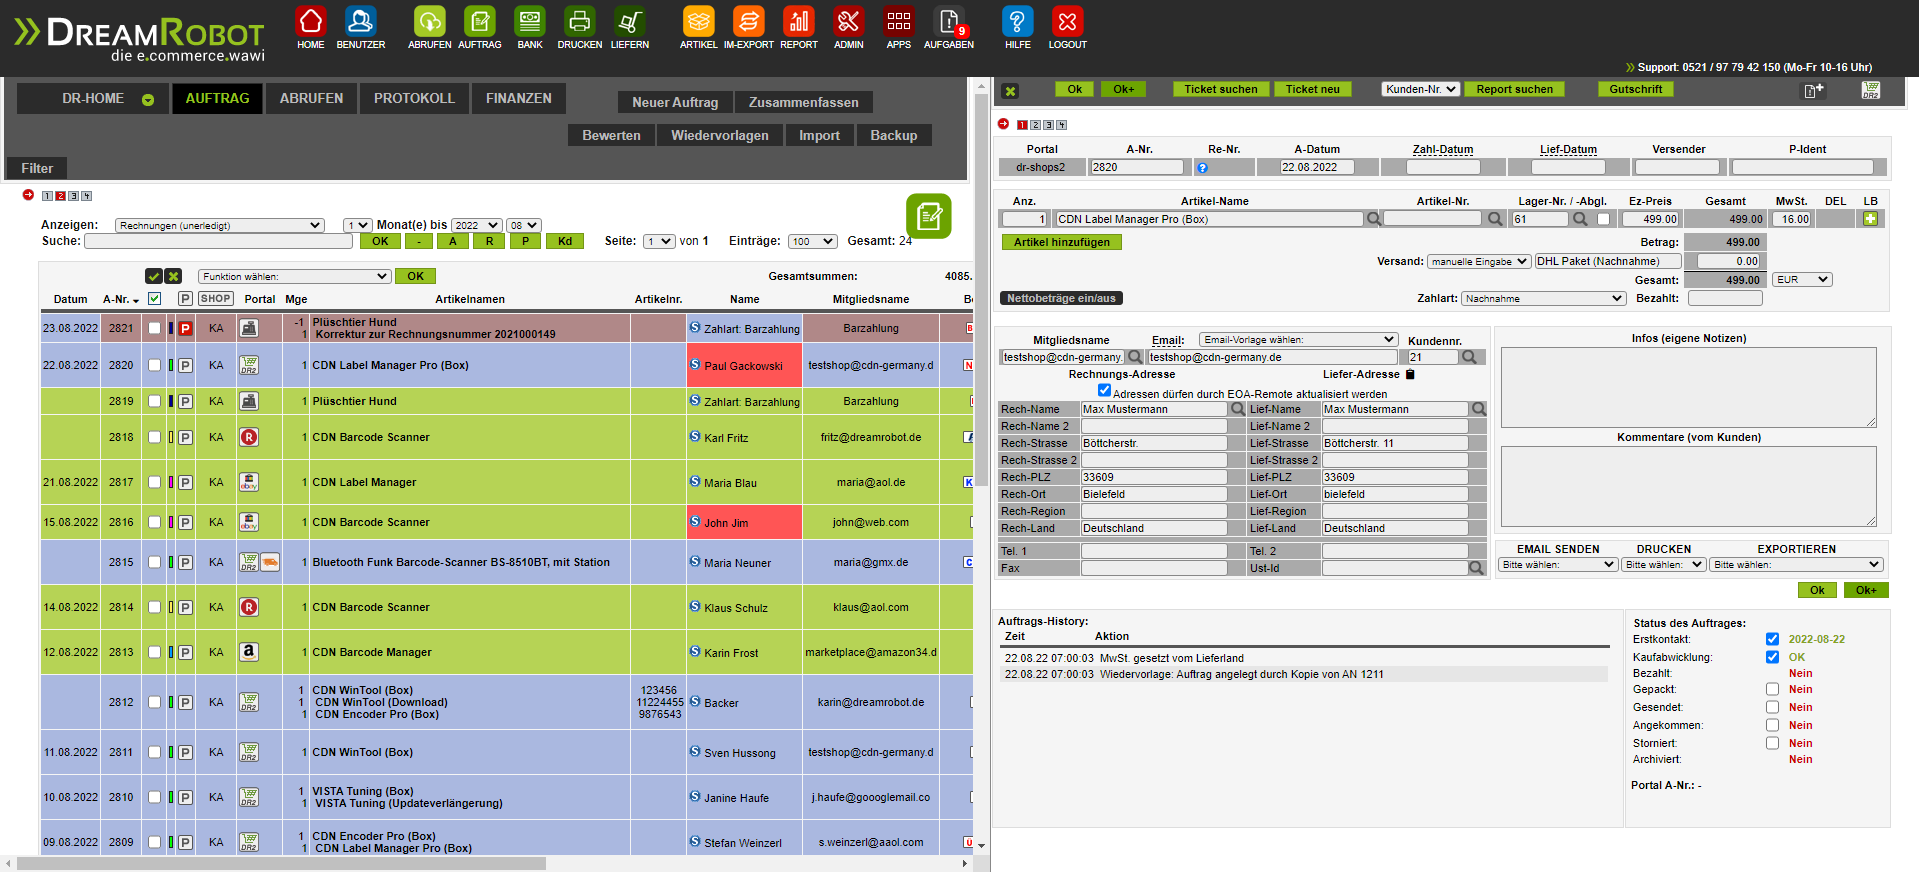Click into the Suche search field
Viewport: 1920px width, 872px height.
pyautogui.click(x=218, y=241)
